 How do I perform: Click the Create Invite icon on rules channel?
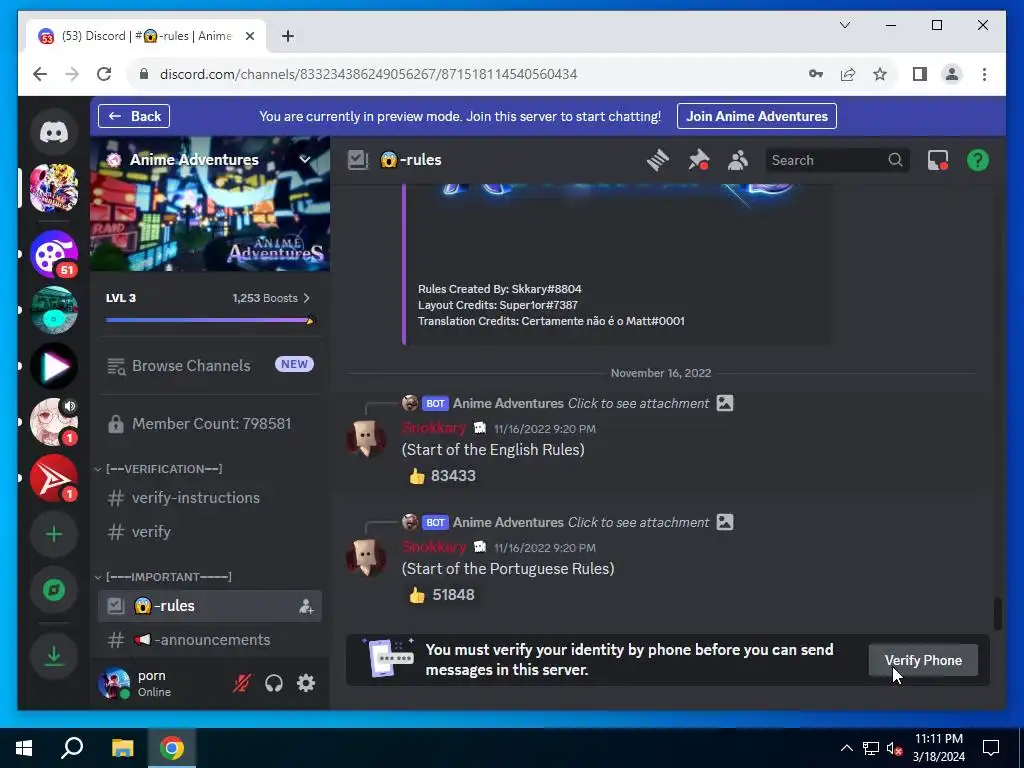(306, 606)
